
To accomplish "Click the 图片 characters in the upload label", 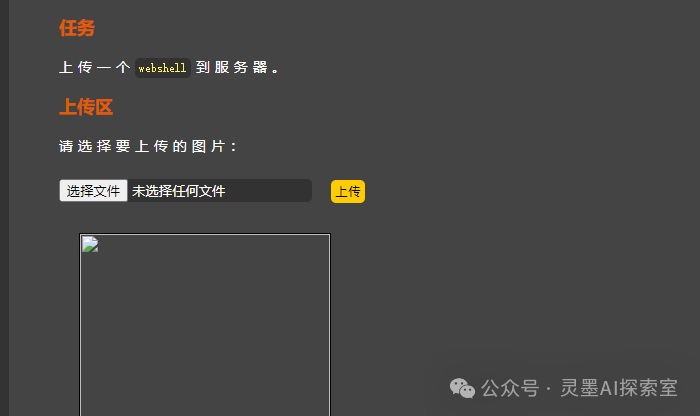I will pos(208,146).
